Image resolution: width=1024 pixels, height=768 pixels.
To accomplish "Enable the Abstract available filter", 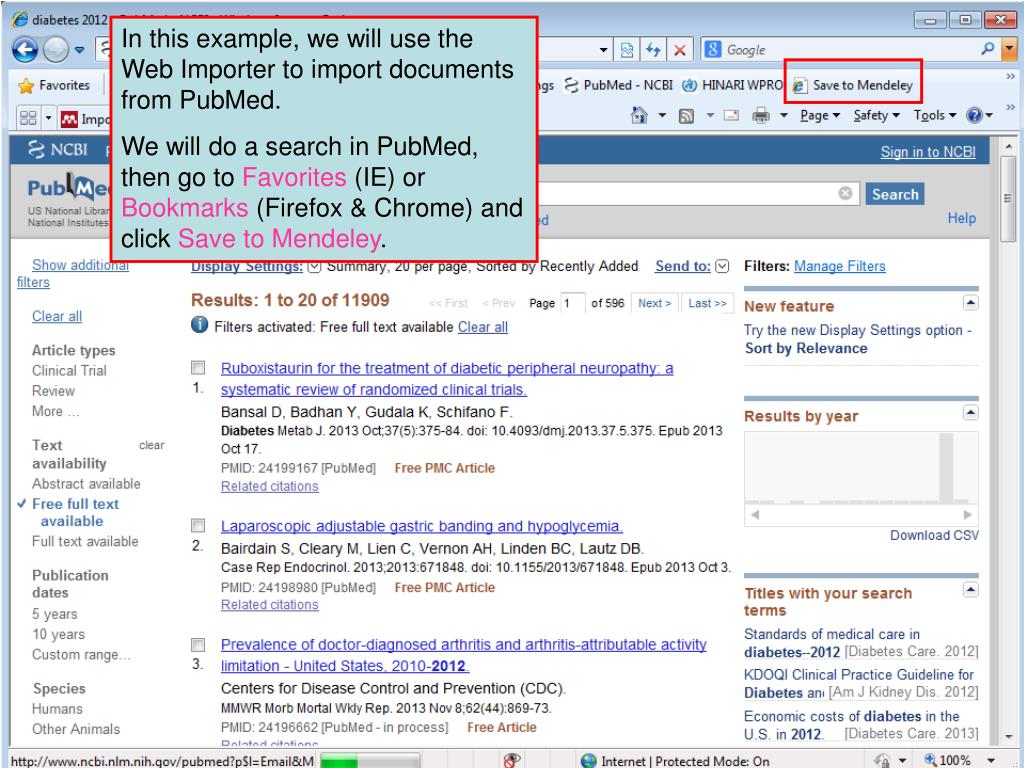I will 86,483.
